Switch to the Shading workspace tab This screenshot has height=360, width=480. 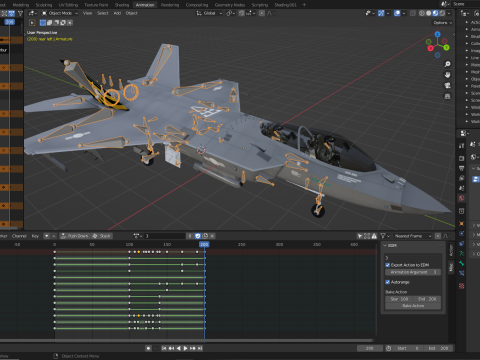122,5
